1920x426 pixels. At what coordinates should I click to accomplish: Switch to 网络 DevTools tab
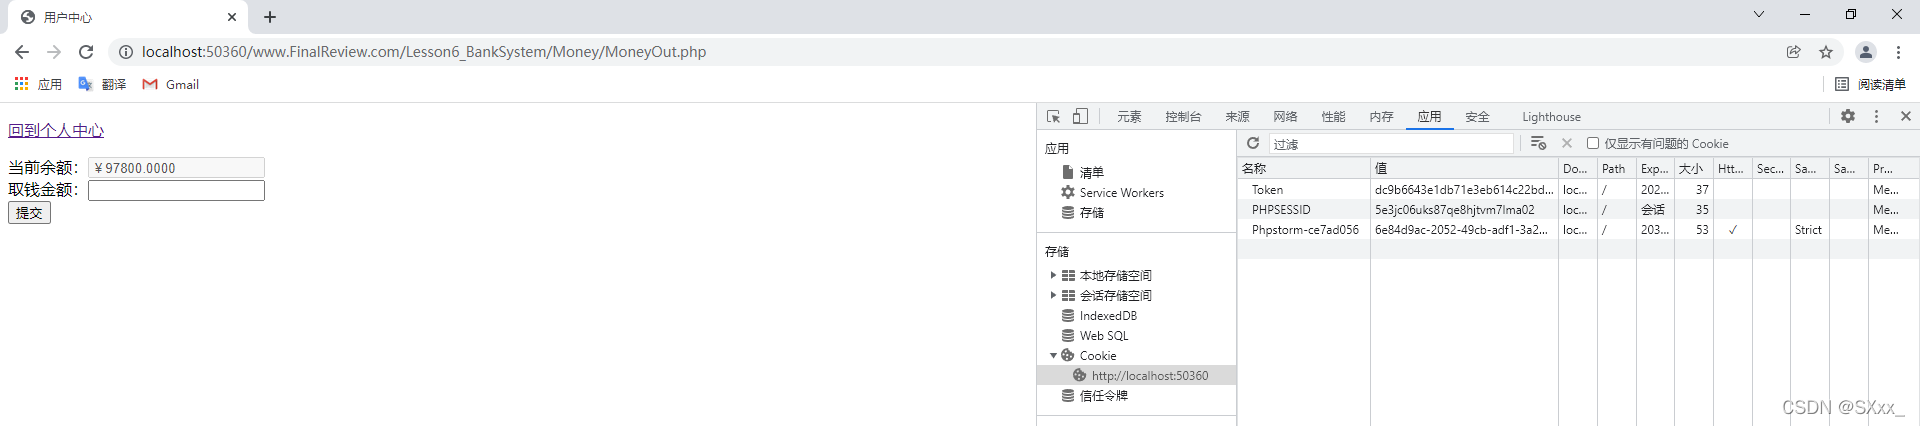[1286, 117]
